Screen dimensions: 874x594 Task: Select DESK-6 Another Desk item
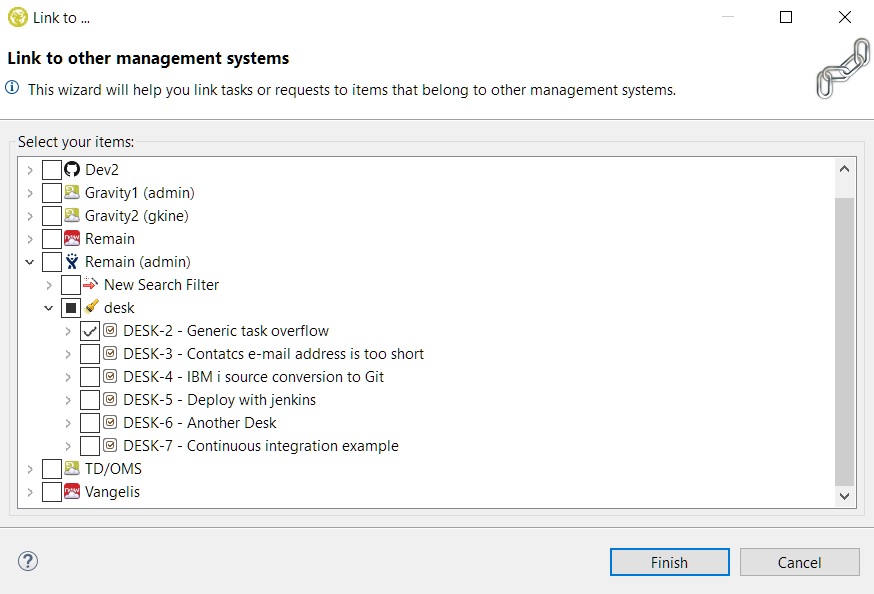(231, 423)
